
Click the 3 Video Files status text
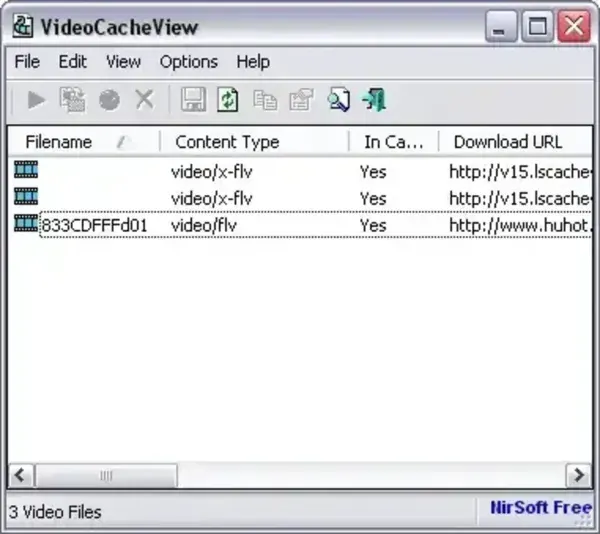tap(55, 512)
